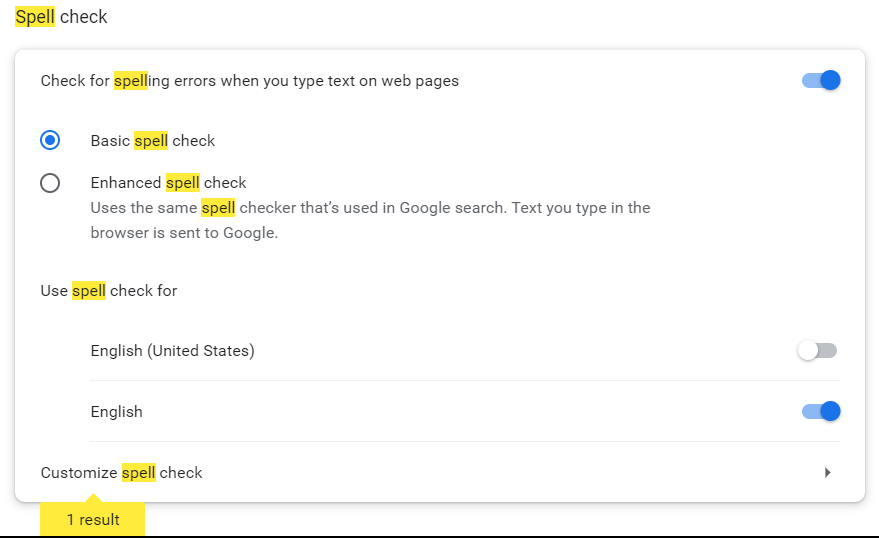Click the plain English language name text
Viewport: 879px width, 538px height.
[117, 412]
